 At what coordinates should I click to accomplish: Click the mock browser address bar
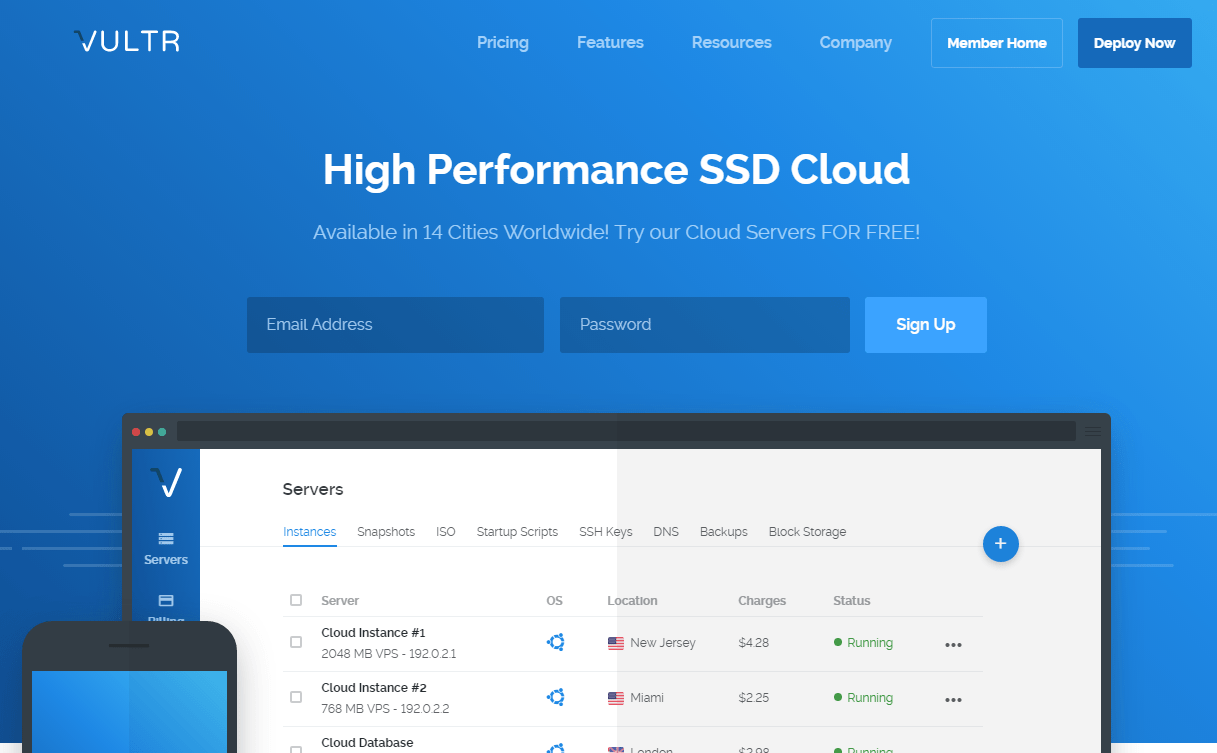point(626,431)
